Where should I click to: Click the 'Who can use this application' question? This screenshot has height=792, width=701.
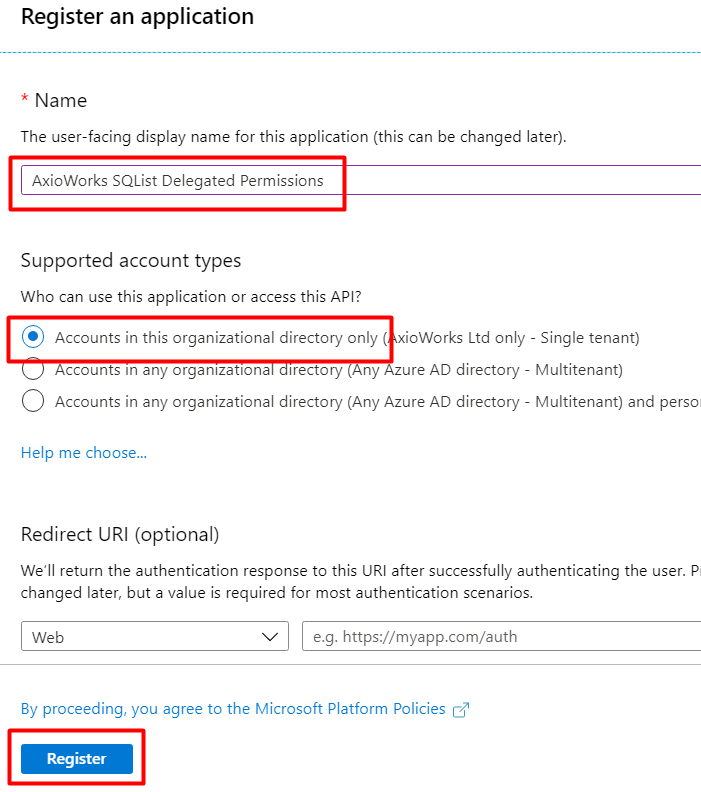pos(191,296)
